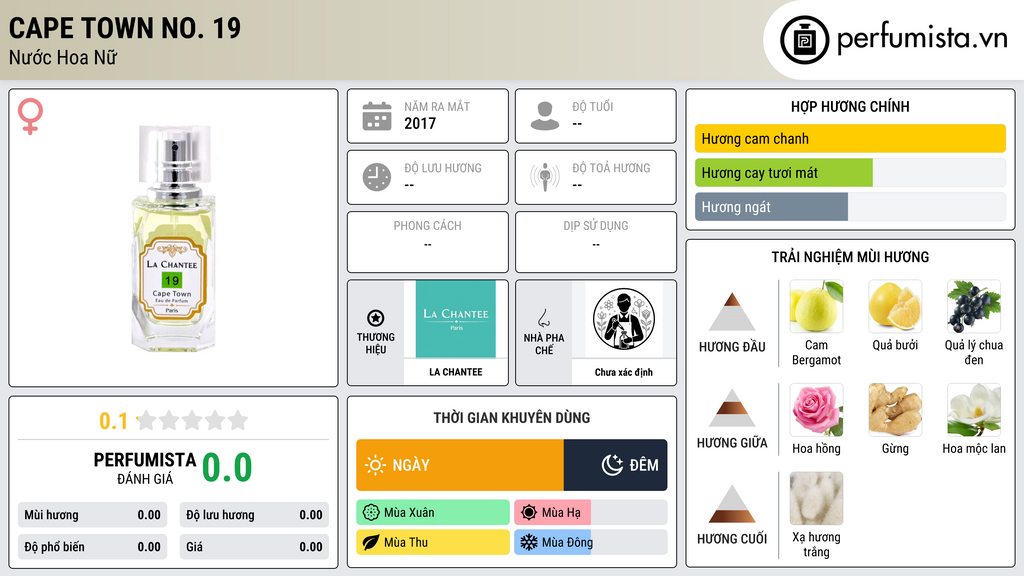Image resolution: width=1024 pixels, height=576 pixels.
Task: Click the spring flower season icon
Action: 371,513
